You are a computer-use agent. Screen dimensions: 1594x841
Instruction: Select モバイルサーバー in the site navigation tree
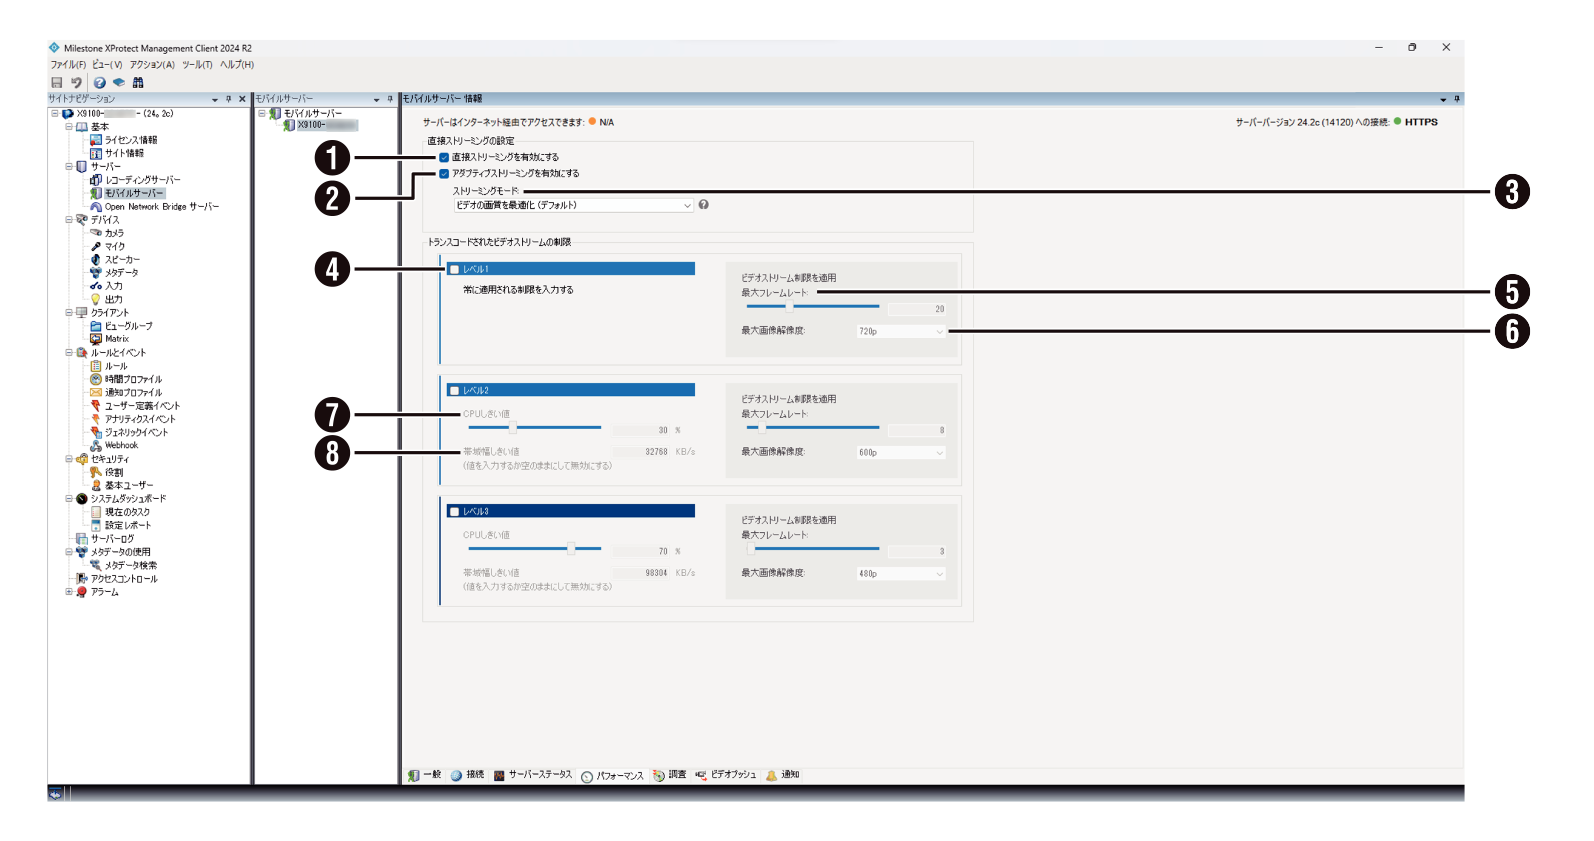[134, 193]
